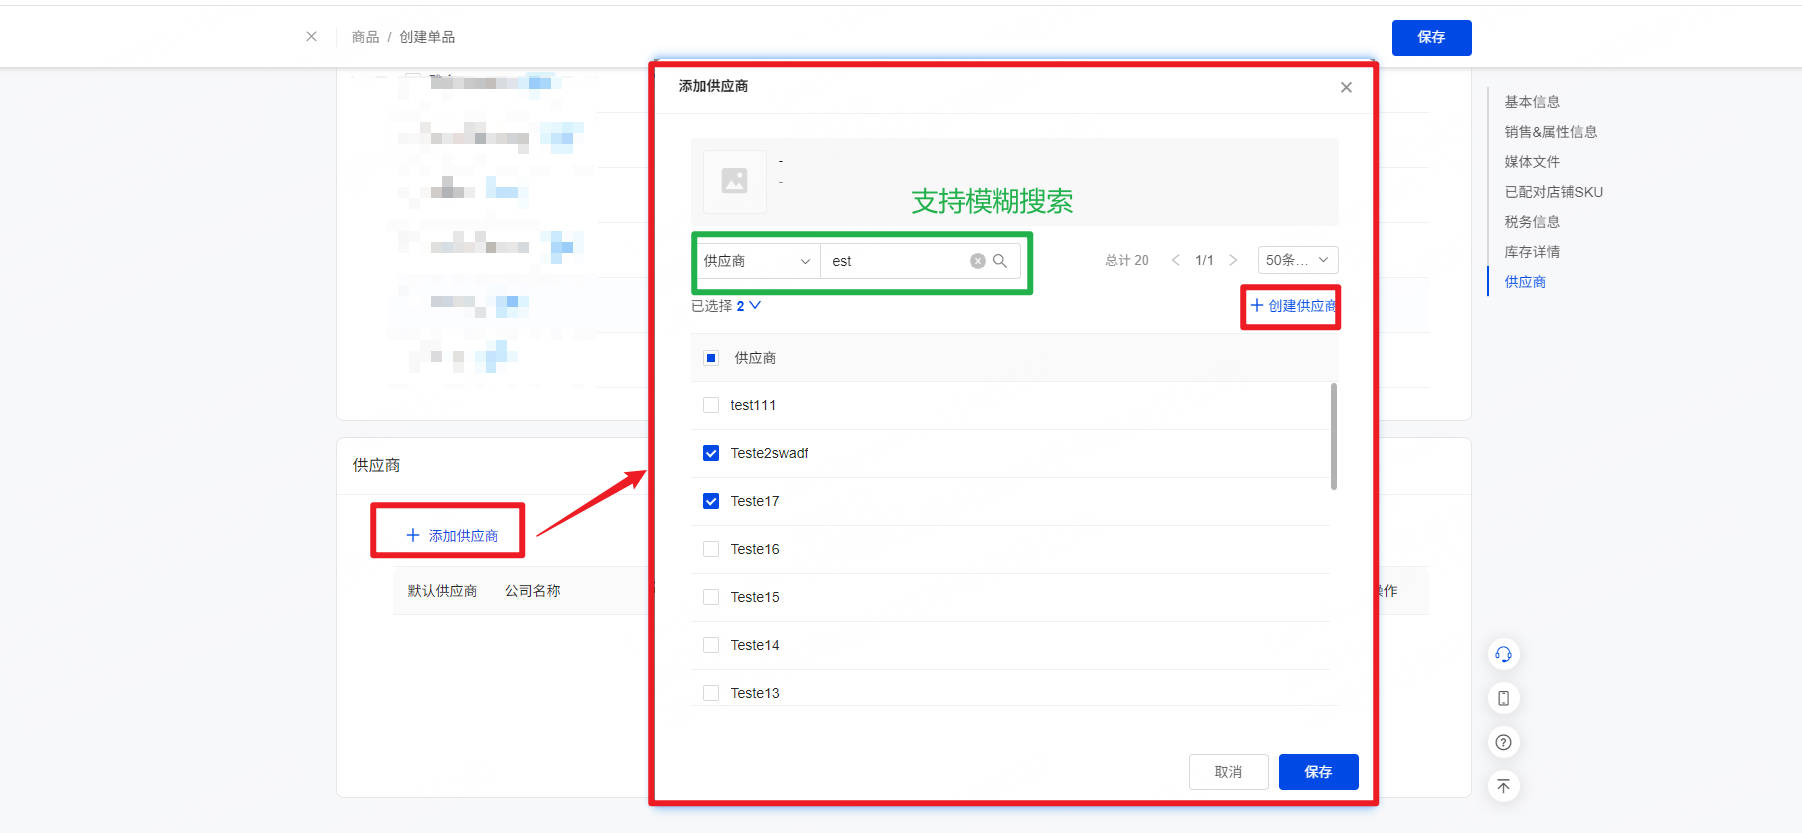Open the 50条 page size dropdown
This screenshot has width=1802, height=833.
point(1297,260)
